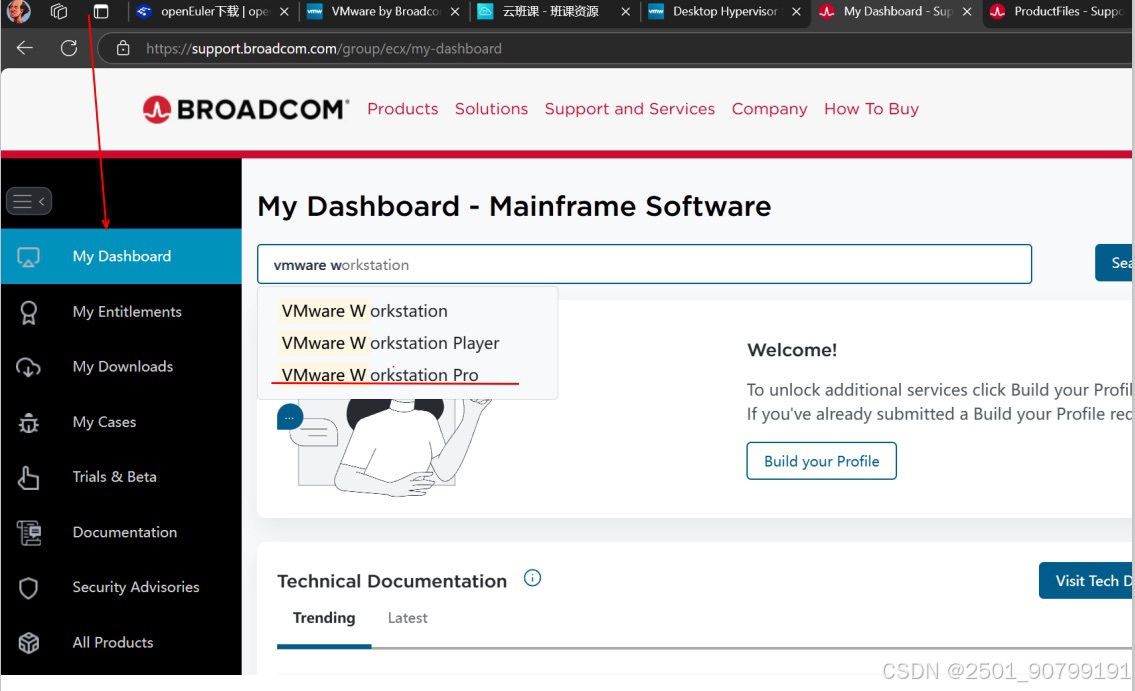Click the My Downloads cloud icon
Screen dimensions: 1135x691
tap(28, 368)
